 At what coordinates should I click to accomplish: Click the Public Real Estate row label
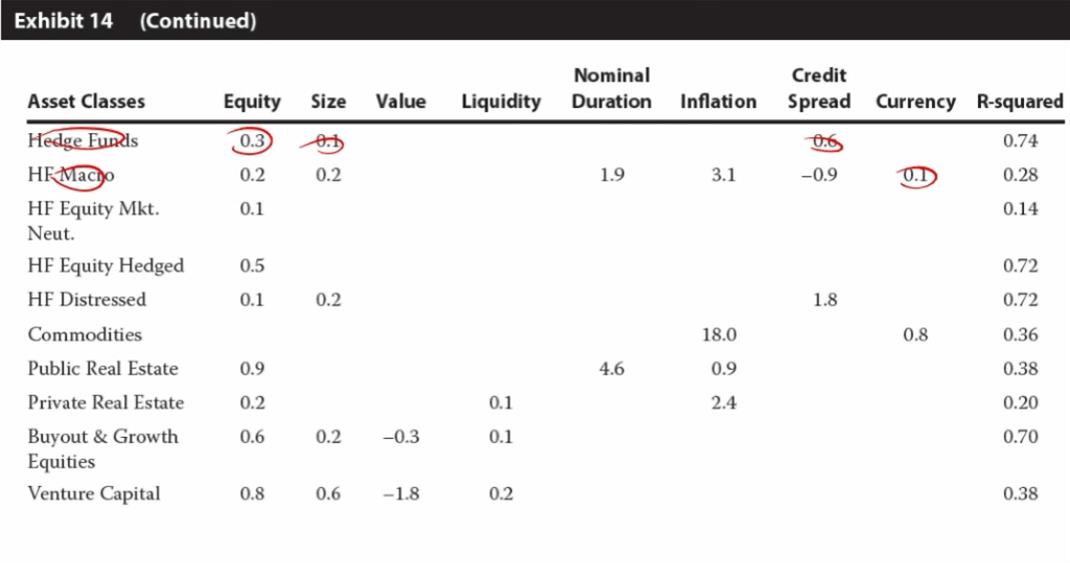(x=103, y=368)
